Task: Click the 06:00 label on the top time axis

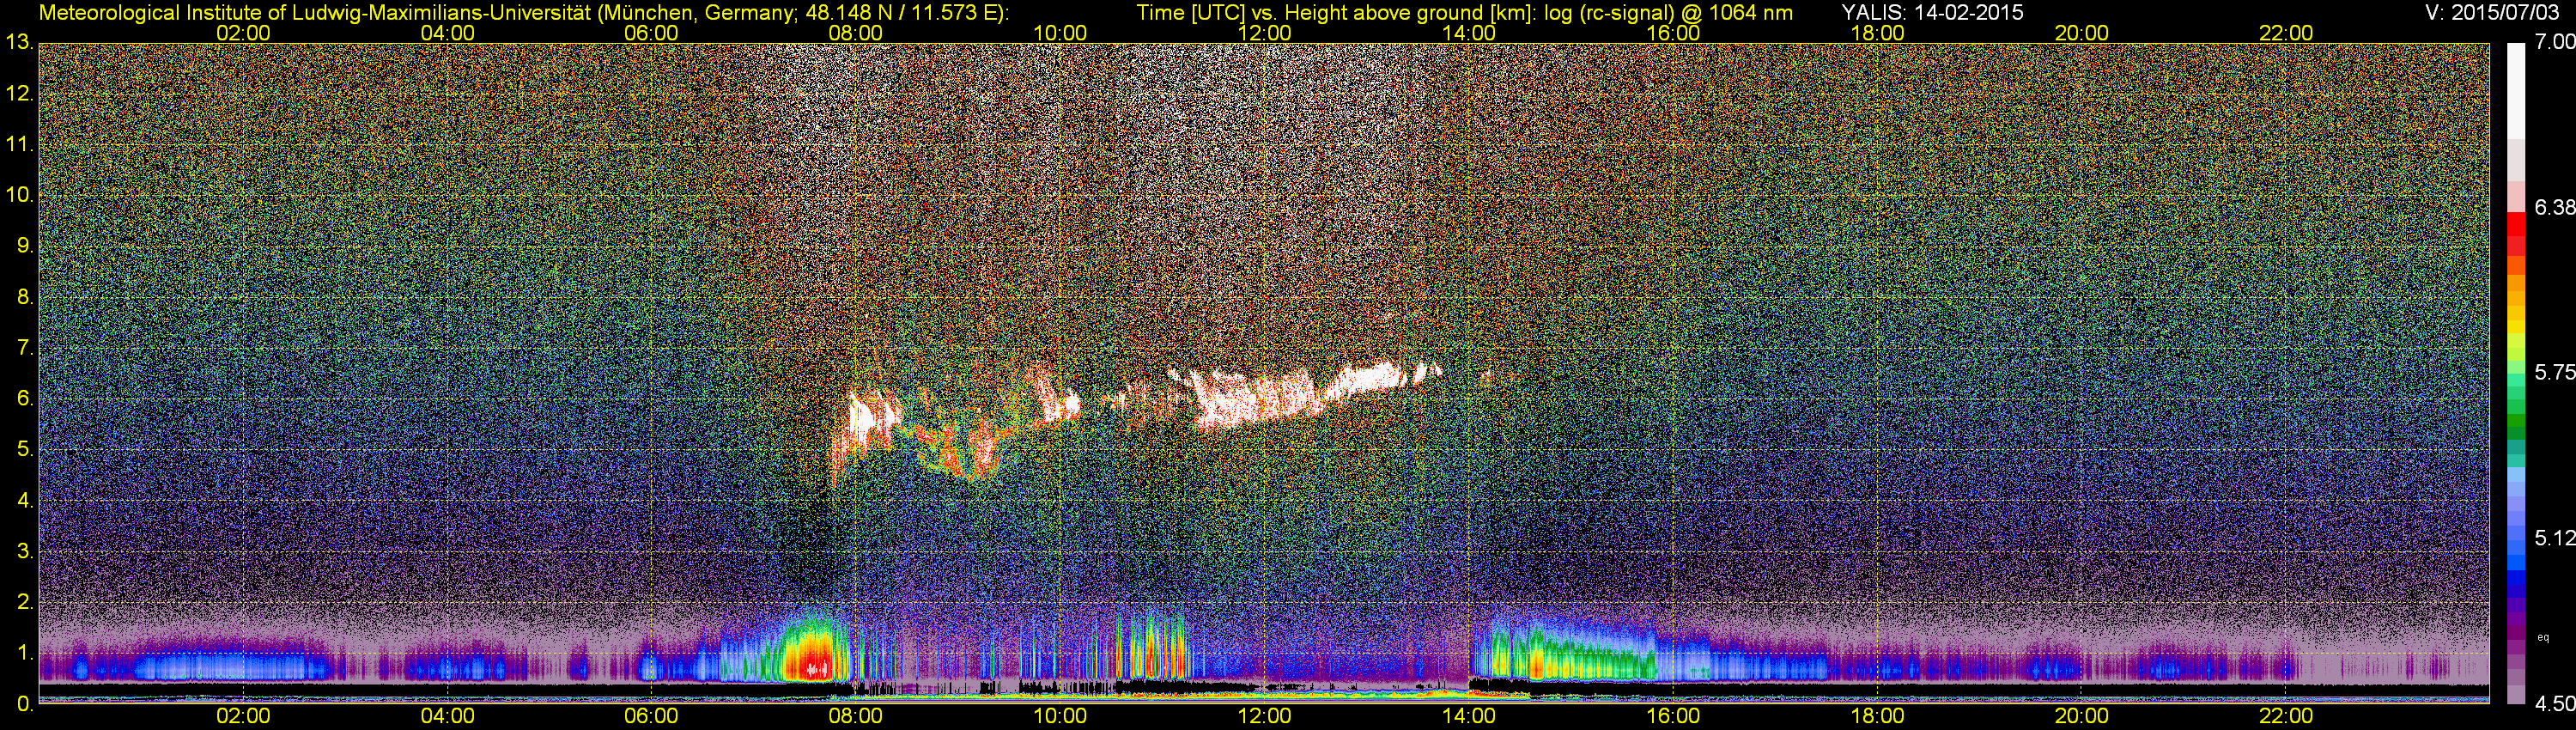Action: tap(651, 33)
